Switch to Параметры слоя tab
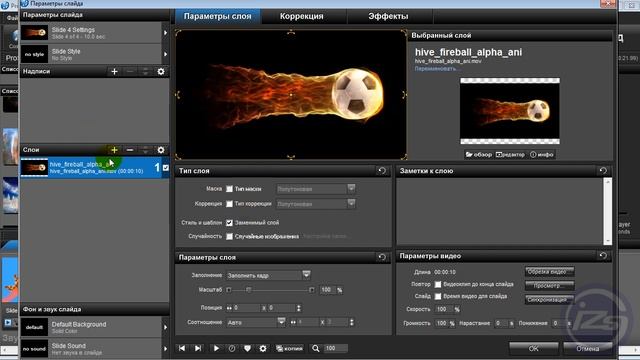 (x=218, y=16)
